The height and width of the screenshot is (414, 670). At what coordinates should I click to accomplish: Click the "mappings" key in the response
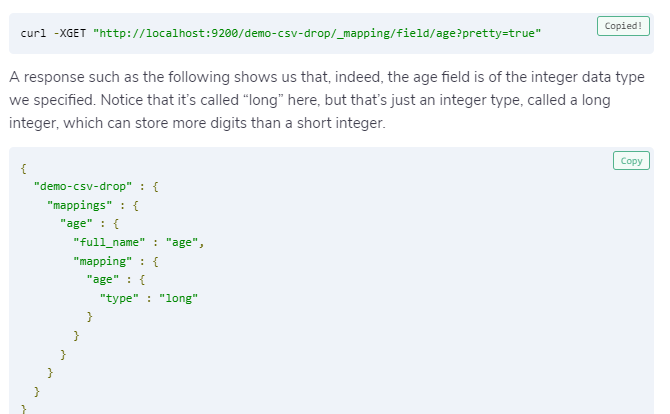(79, 205)
